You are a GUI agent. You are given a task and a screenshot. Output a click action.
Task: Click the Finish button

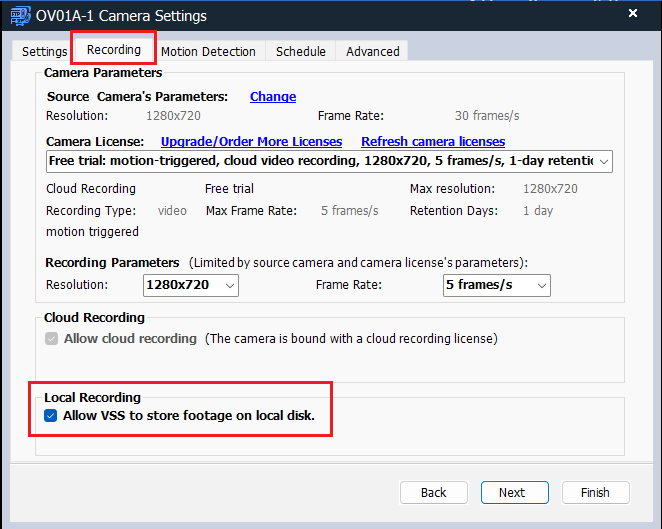click(x=594, y=492)
